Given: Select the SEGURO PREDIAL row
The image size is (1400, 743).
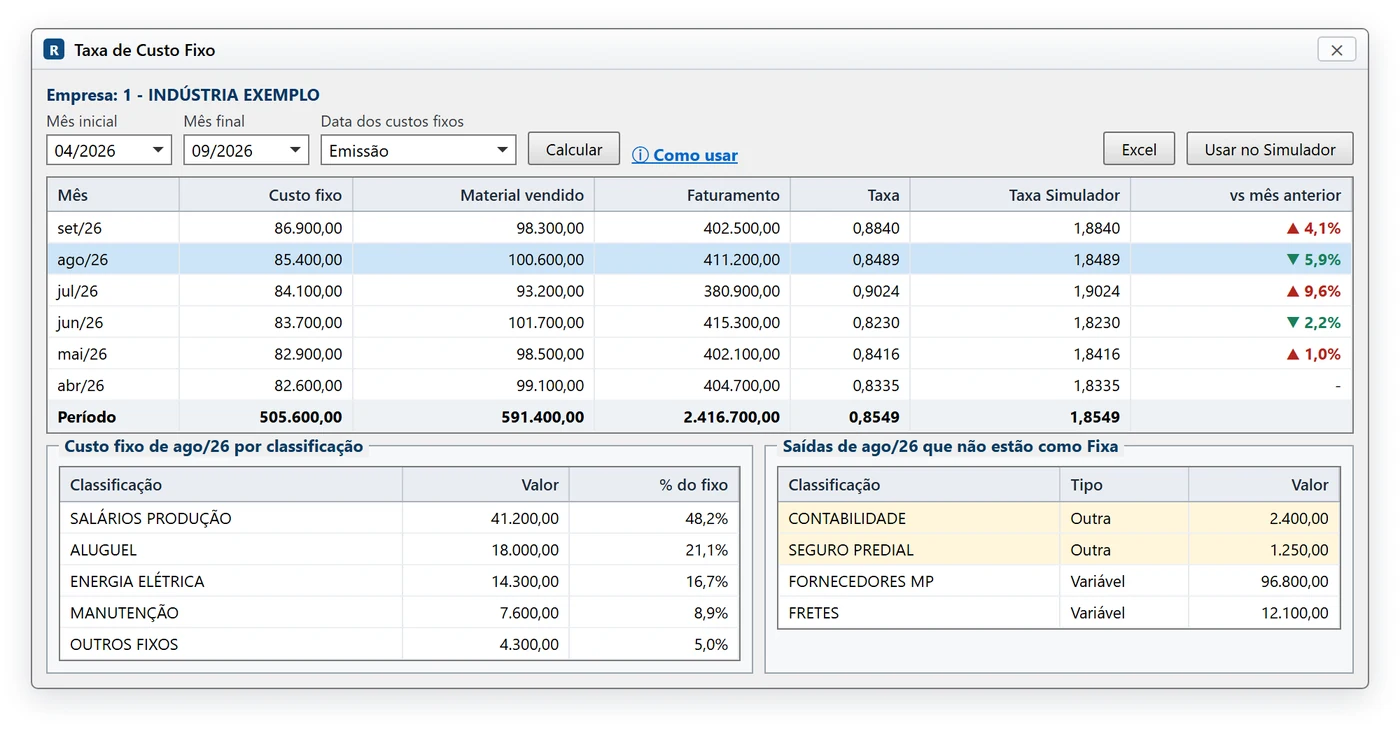Looking at the screenshot, I should point(1059,550).
